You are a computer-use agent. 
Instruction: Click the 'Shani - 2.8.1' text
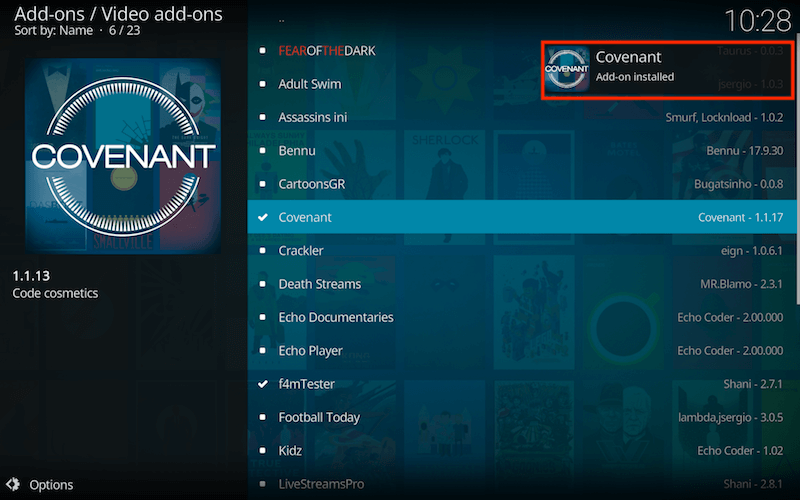tap(753, 484)
